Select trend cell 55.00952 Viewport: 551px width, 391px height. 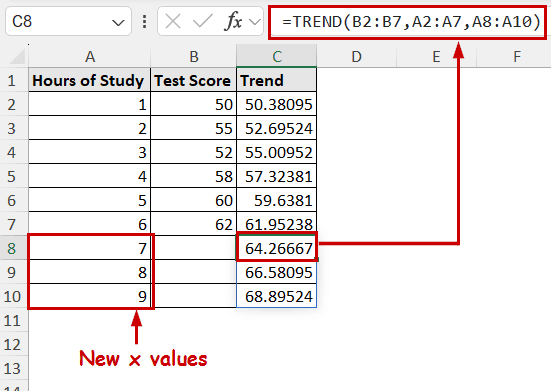pyautogui.click(x=277, y=152)
